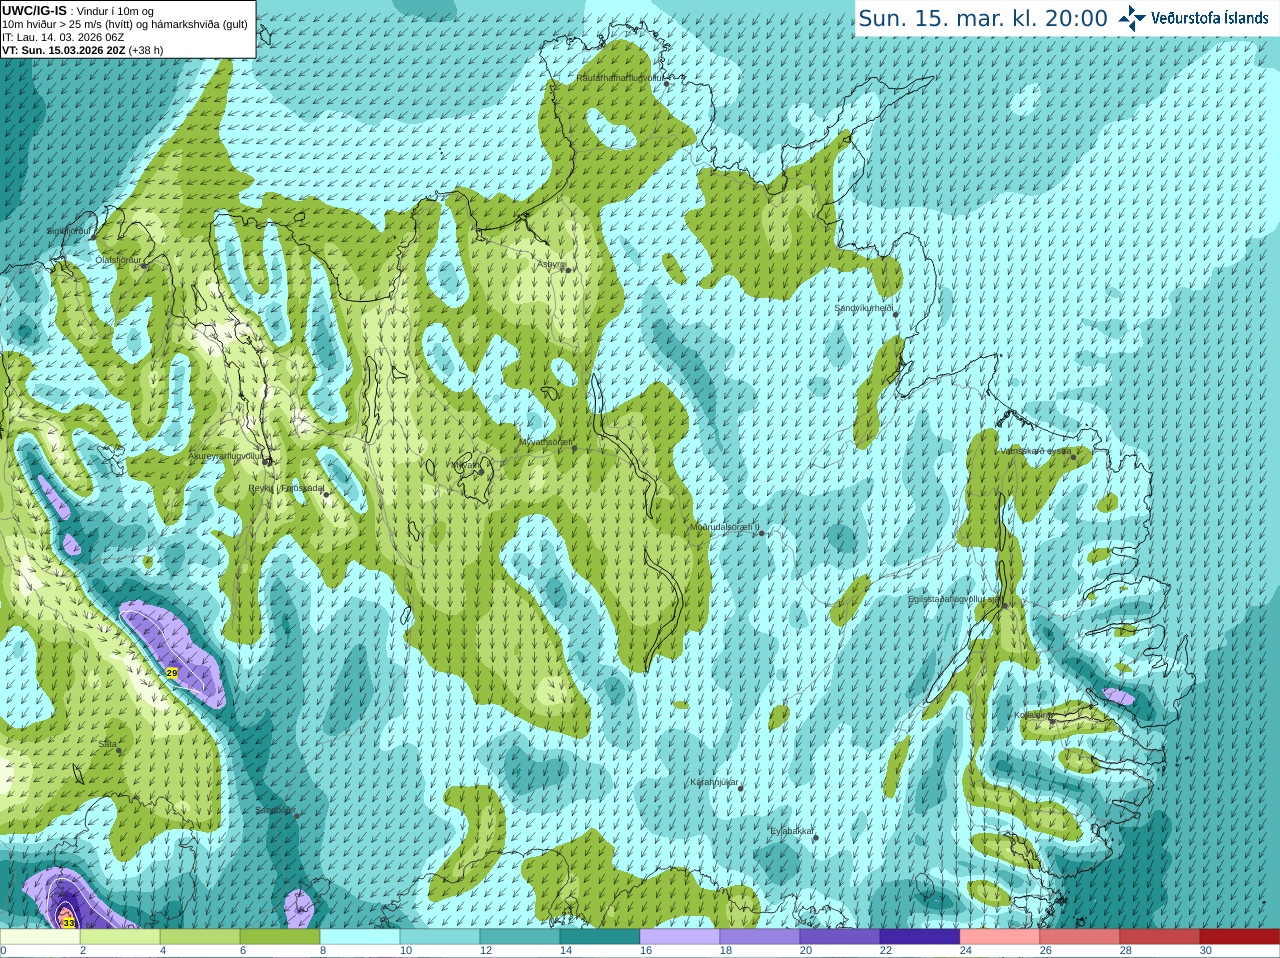Click the Sandvíkurheiði station label
Screen dimensions: 1280x958
coord(864,308)
